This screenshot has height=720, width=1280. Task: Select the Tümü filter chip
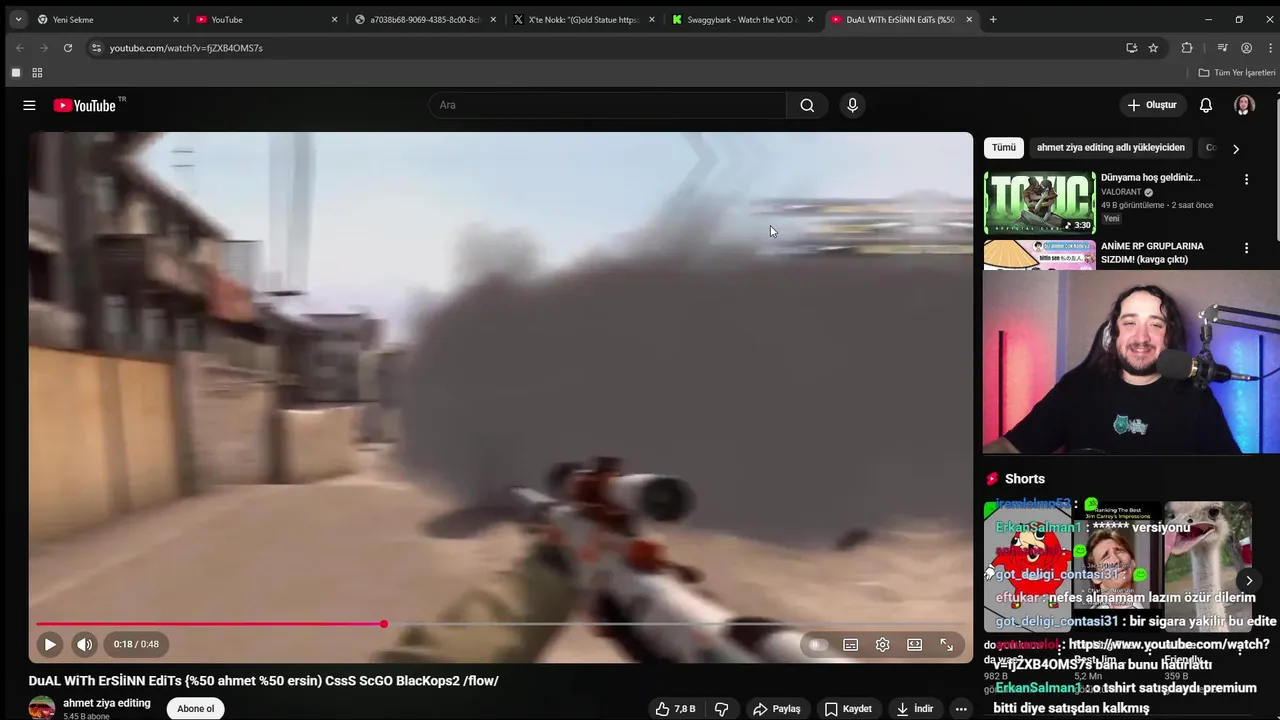(1004, 148)
